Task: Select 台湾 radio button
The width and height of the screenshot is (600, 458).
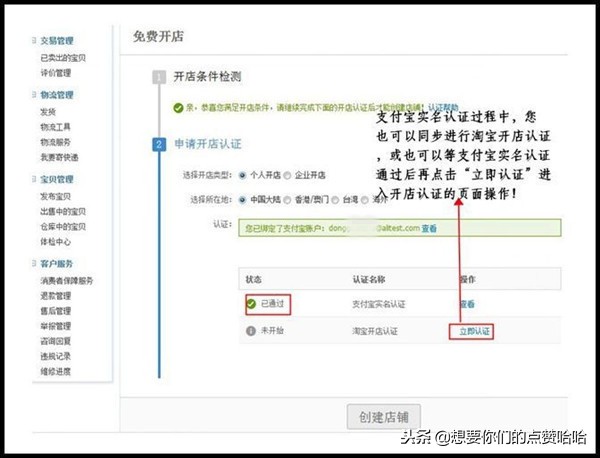Action: click(335, 200)
